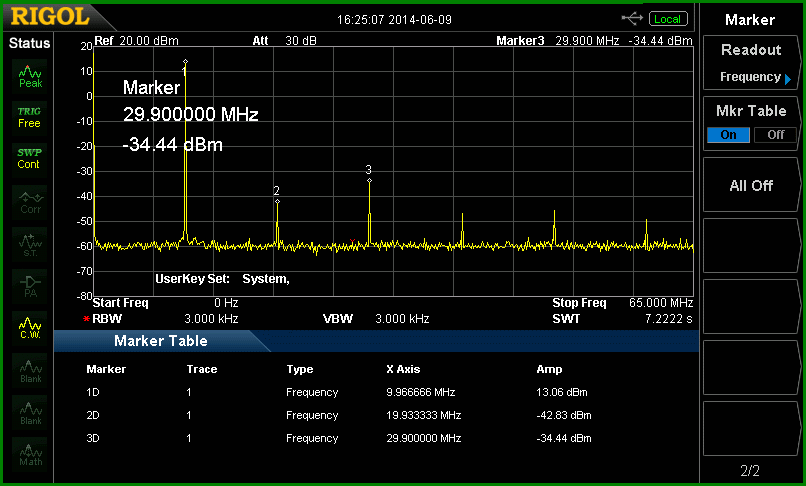This screenshot has height=486, width=806.
Task: Click the 2/2 page indicator
Action: click(x=750, y=471)
